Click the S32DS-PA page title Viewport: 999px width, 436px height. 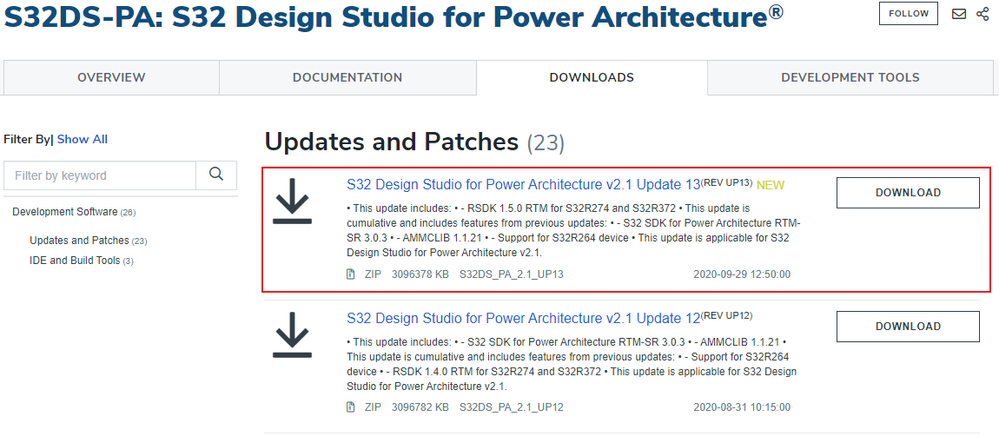click(394, 17)
